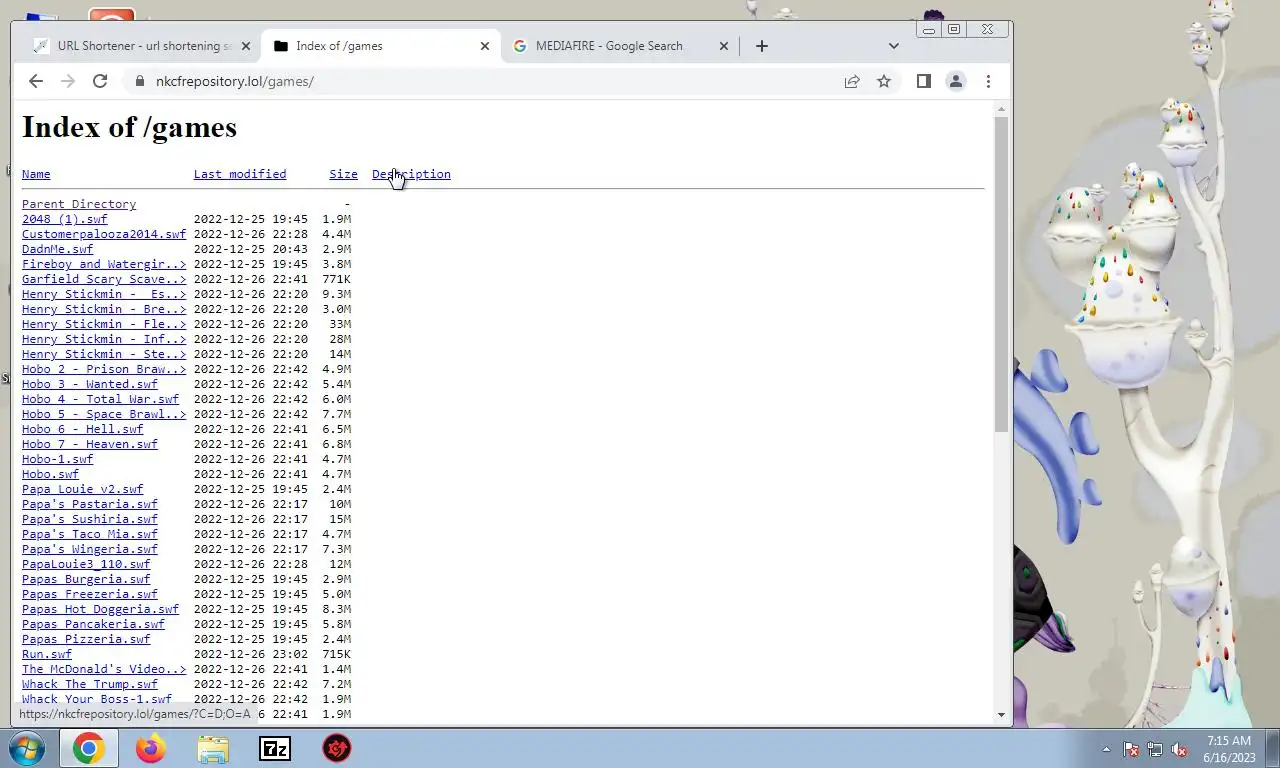Click the scrollbar up arrow
This screenshot has width=1280, height=768.
[1002, 109]
